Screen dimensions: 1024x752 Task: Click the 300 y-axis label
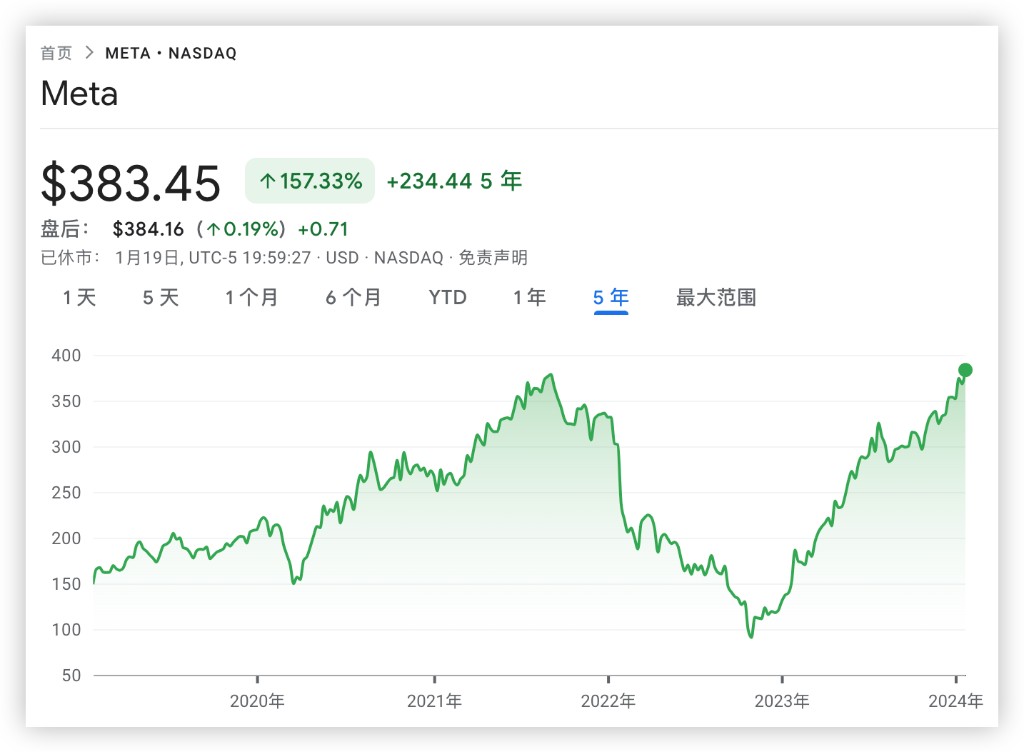tap(66, 447)
